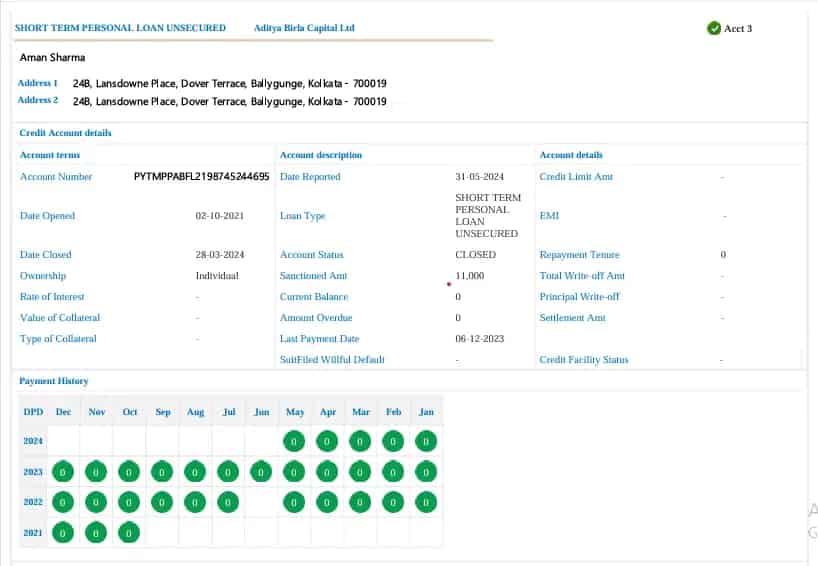Click the Payment History section header
This screenshot has height=566, width=818.
tap(54, 381)
